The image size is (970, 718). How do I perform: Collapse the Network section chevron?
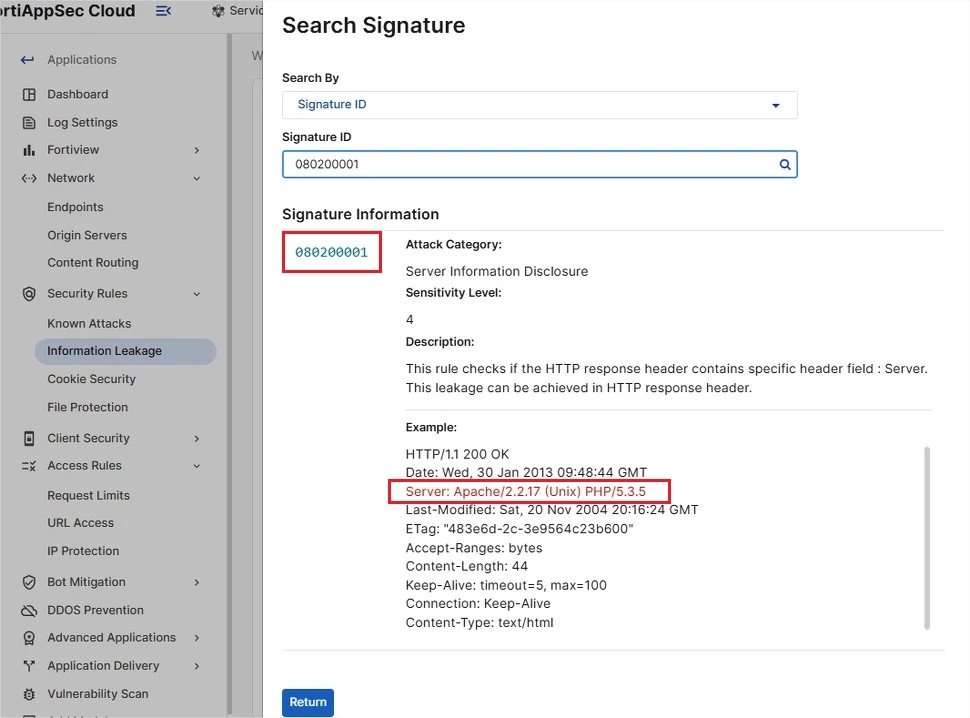point(197,179)
